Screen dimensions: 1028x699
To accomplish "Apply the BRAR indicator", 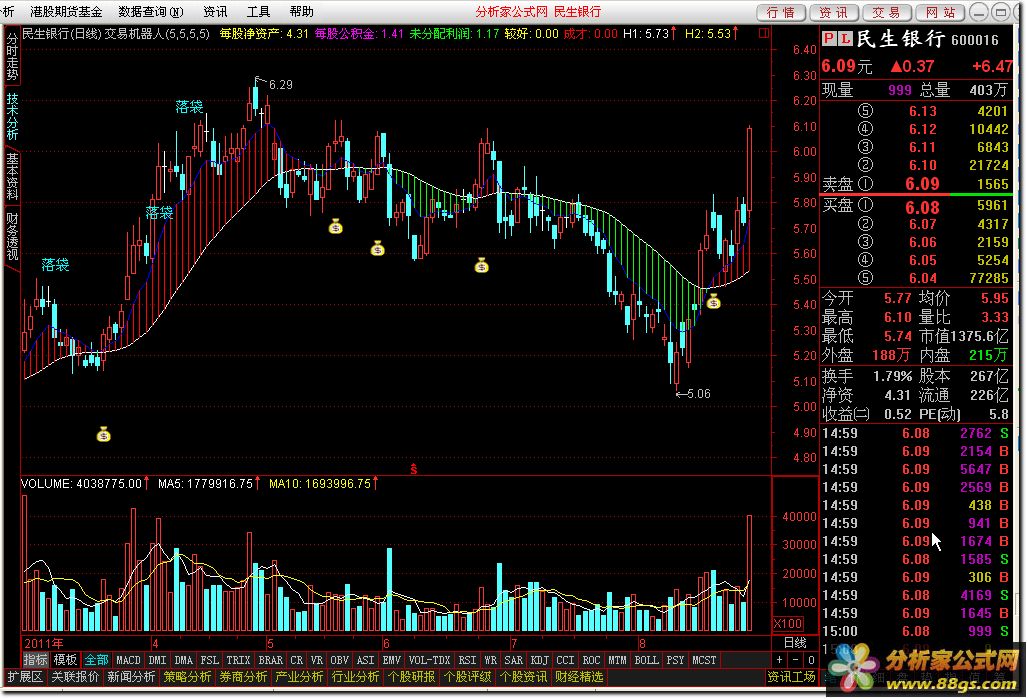I will (x=270, y=660).
